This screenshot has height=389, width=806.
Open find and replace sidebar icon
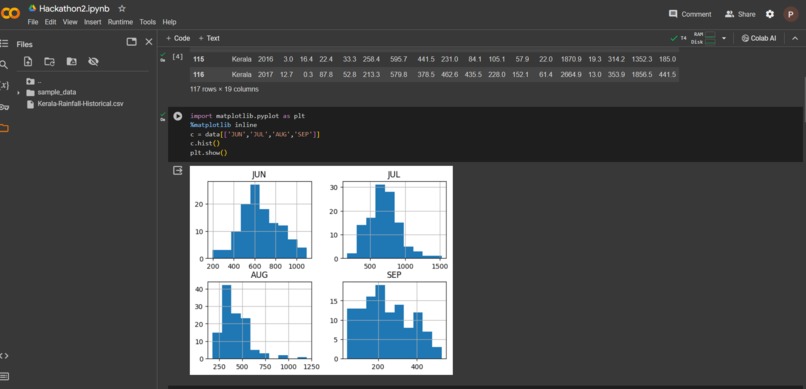tap(4, 65)
